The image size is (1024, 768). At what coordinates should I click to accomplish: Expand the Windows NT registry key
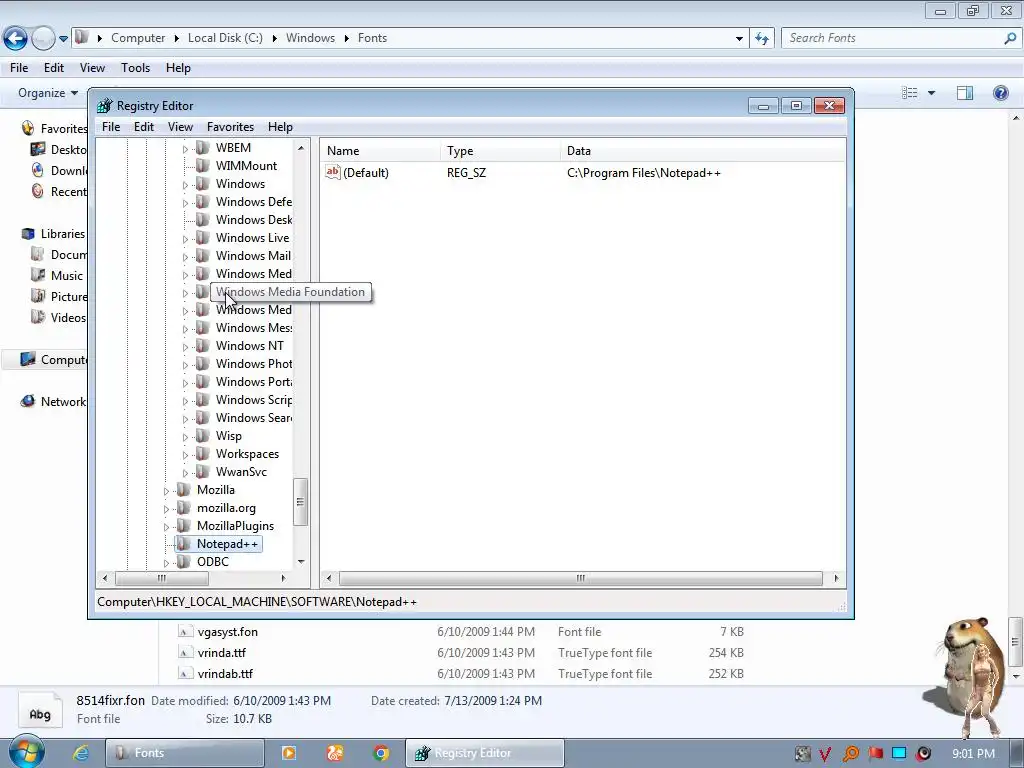pyautogui.click(x=185, y=347)
